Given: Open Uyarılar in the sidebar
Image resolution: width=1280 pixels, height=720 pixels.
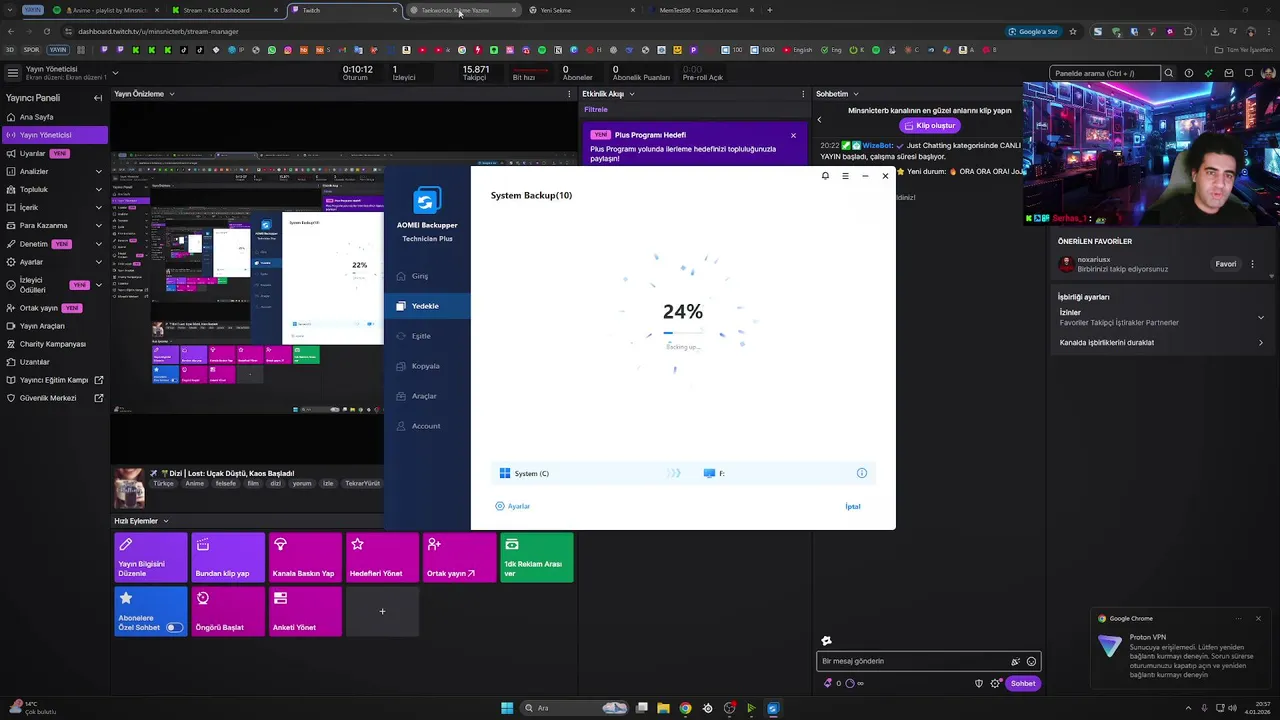Looking at the screenshot, I should coord(54,153).
